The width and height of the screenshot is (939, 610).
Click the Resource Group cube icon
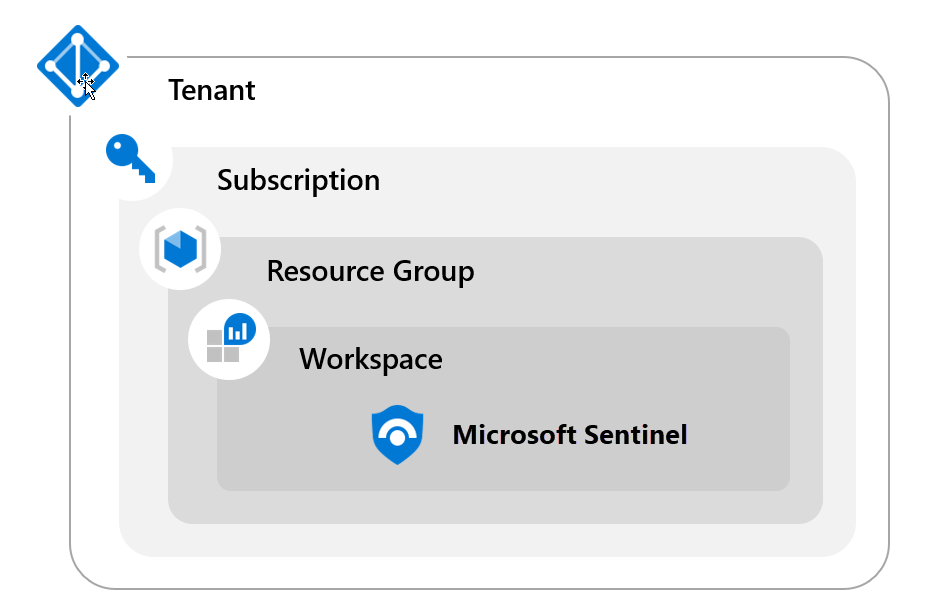click(x=180, y=249)
